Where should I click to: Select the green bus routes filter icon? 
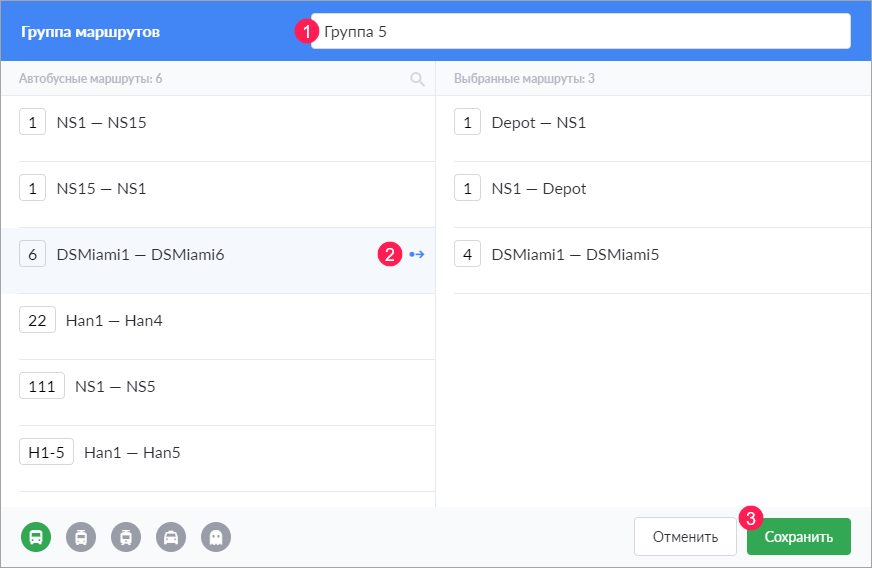pyautogui.click(x=36, y=537)
